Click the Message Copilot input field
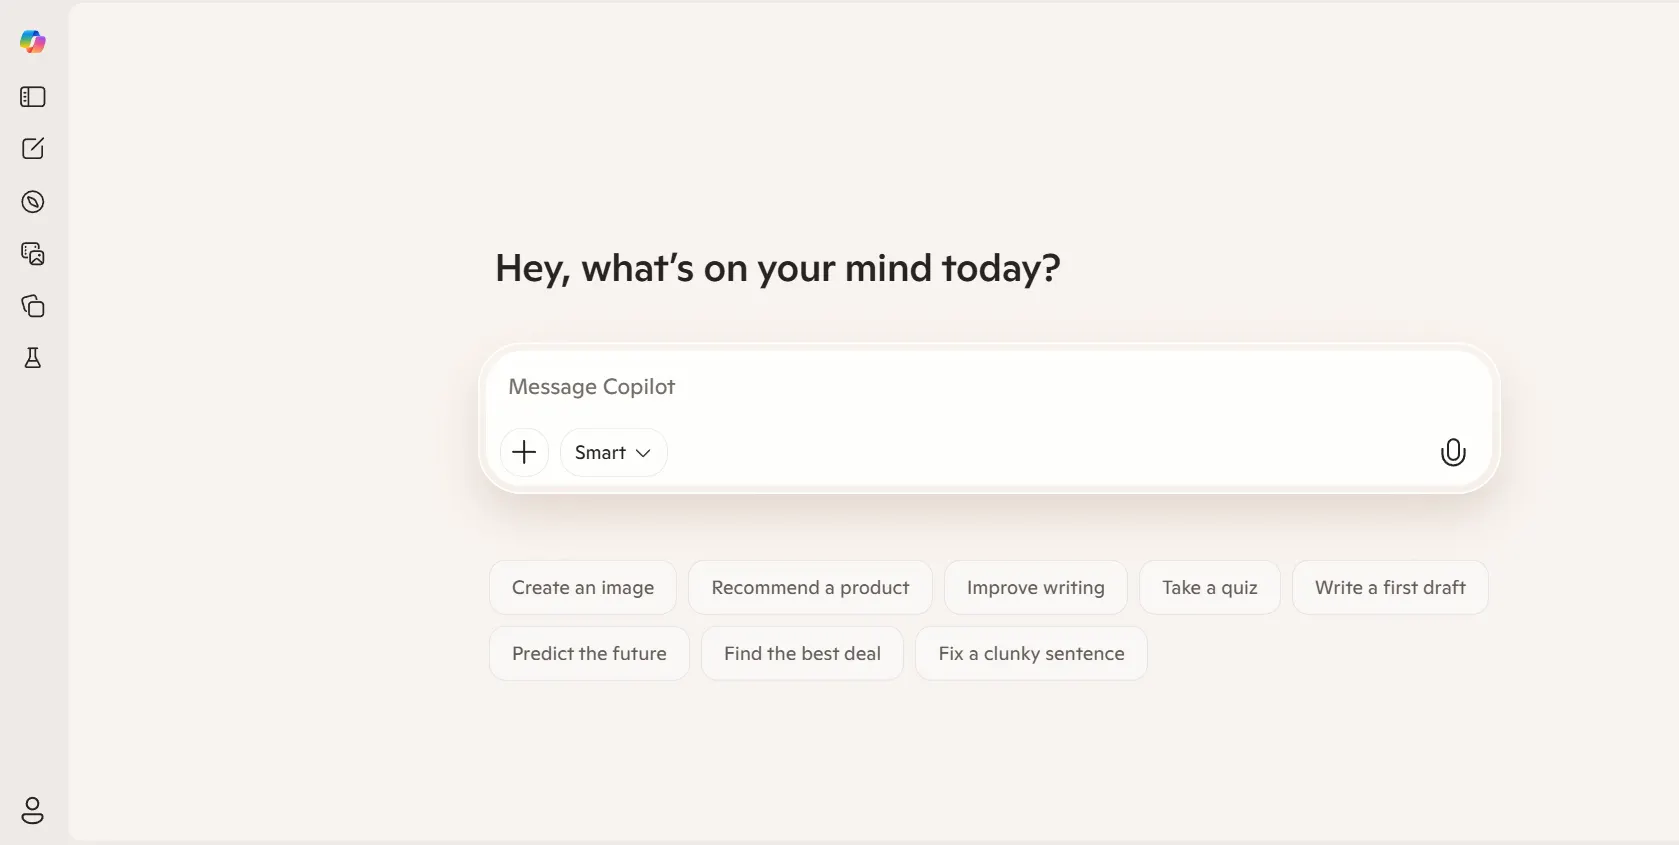 pyautogui.click(x=990, y=387)
